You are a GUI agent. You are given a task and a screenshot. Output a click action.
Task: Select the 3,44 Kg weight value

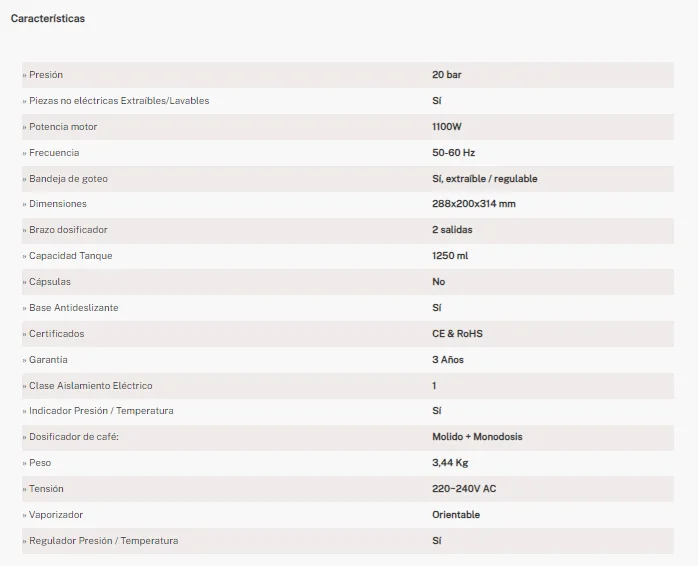click(450, 463)
